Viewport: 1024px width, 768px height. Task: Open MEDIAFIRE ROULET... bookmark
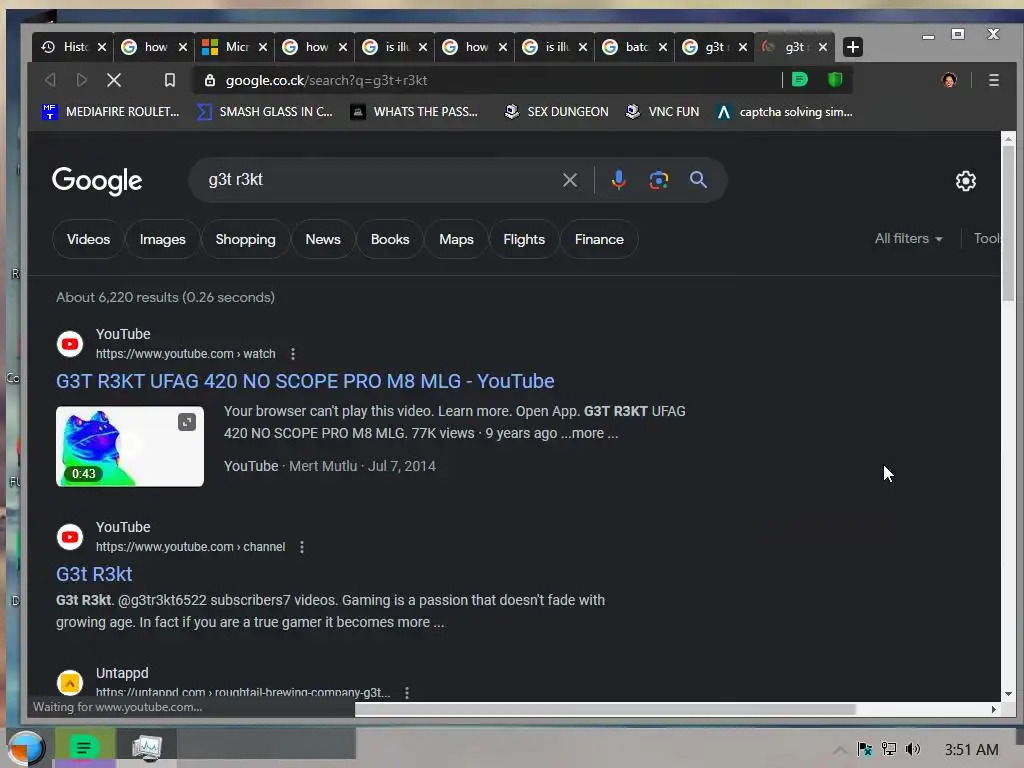[x=110, y=112]
